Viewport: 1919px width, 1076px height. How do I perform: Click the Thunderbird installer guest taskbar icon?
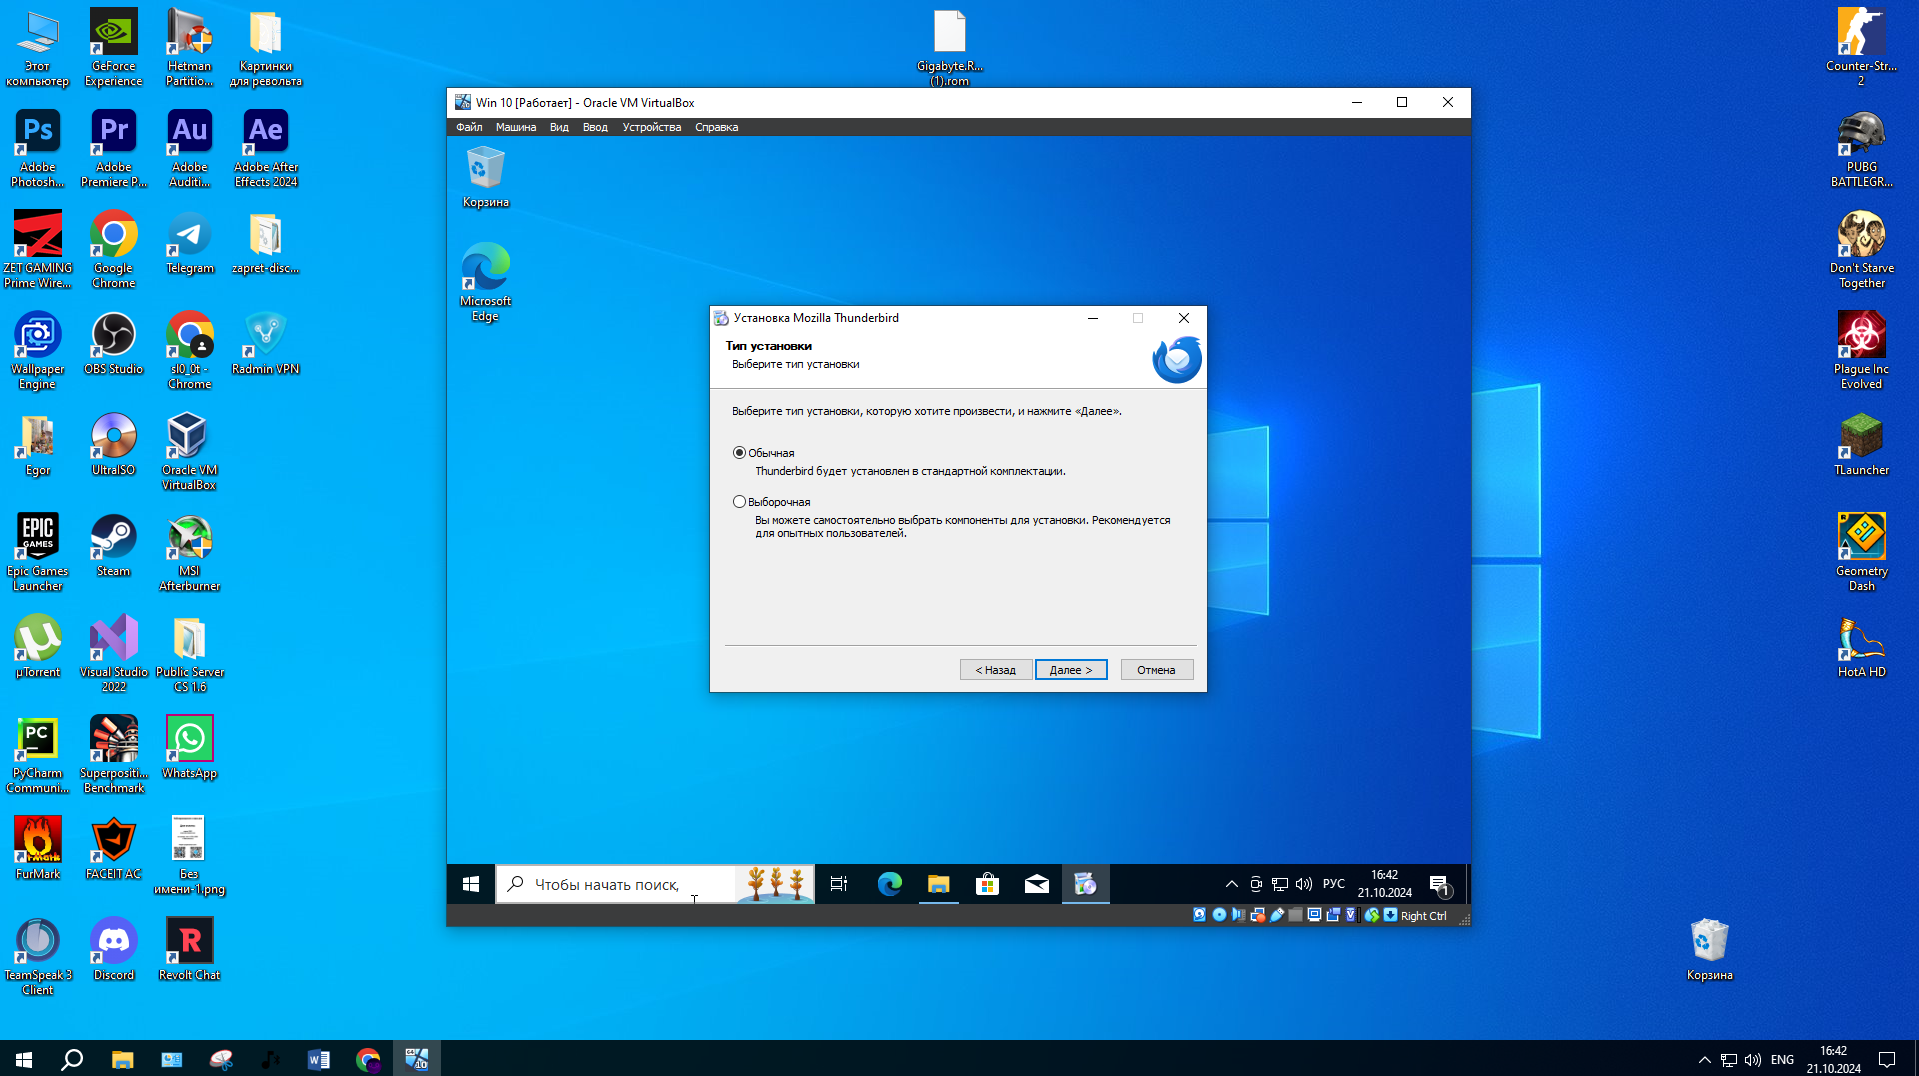click(1085, 884)
